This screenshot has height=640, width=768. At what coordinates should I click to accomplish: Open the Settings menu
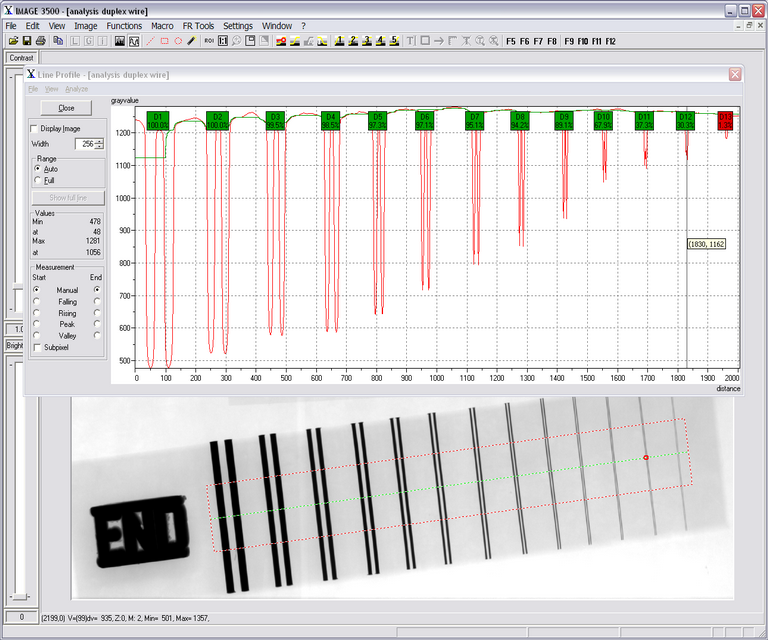(x=238, y=26)
